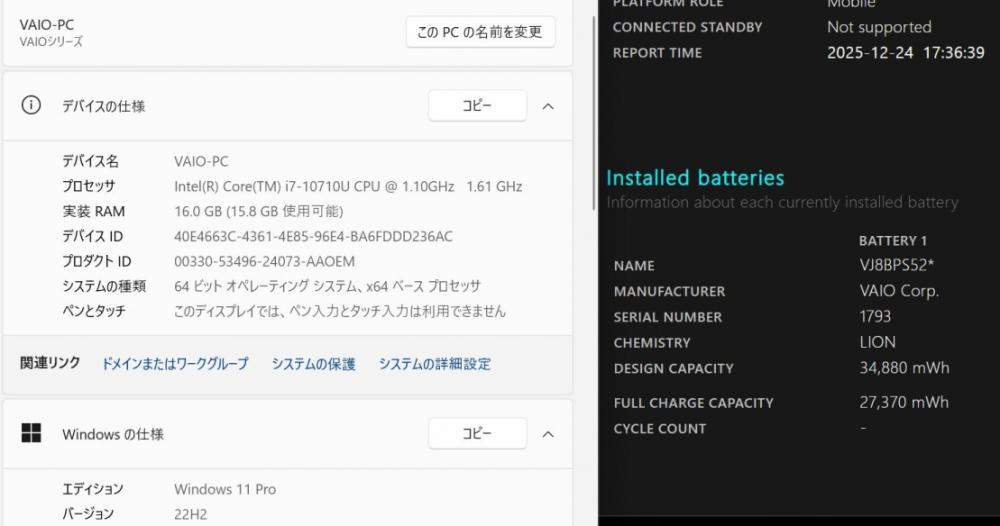Image resolution: width=1000 pixels, height=526 pixels.
Task: Select the full charge capacity 27,370 mWh
Action: click(904, 402)
